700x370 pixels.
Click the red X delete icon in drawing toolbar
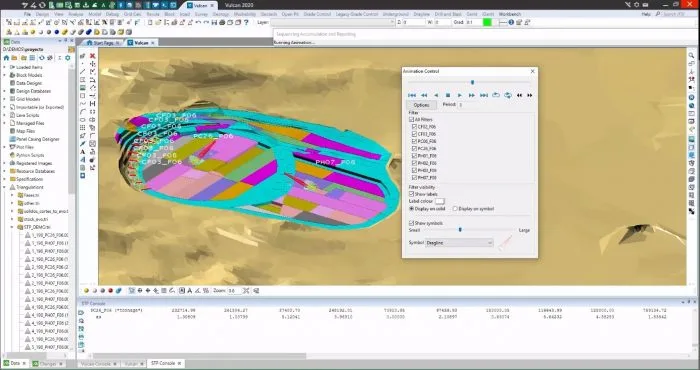click(92, 56)
